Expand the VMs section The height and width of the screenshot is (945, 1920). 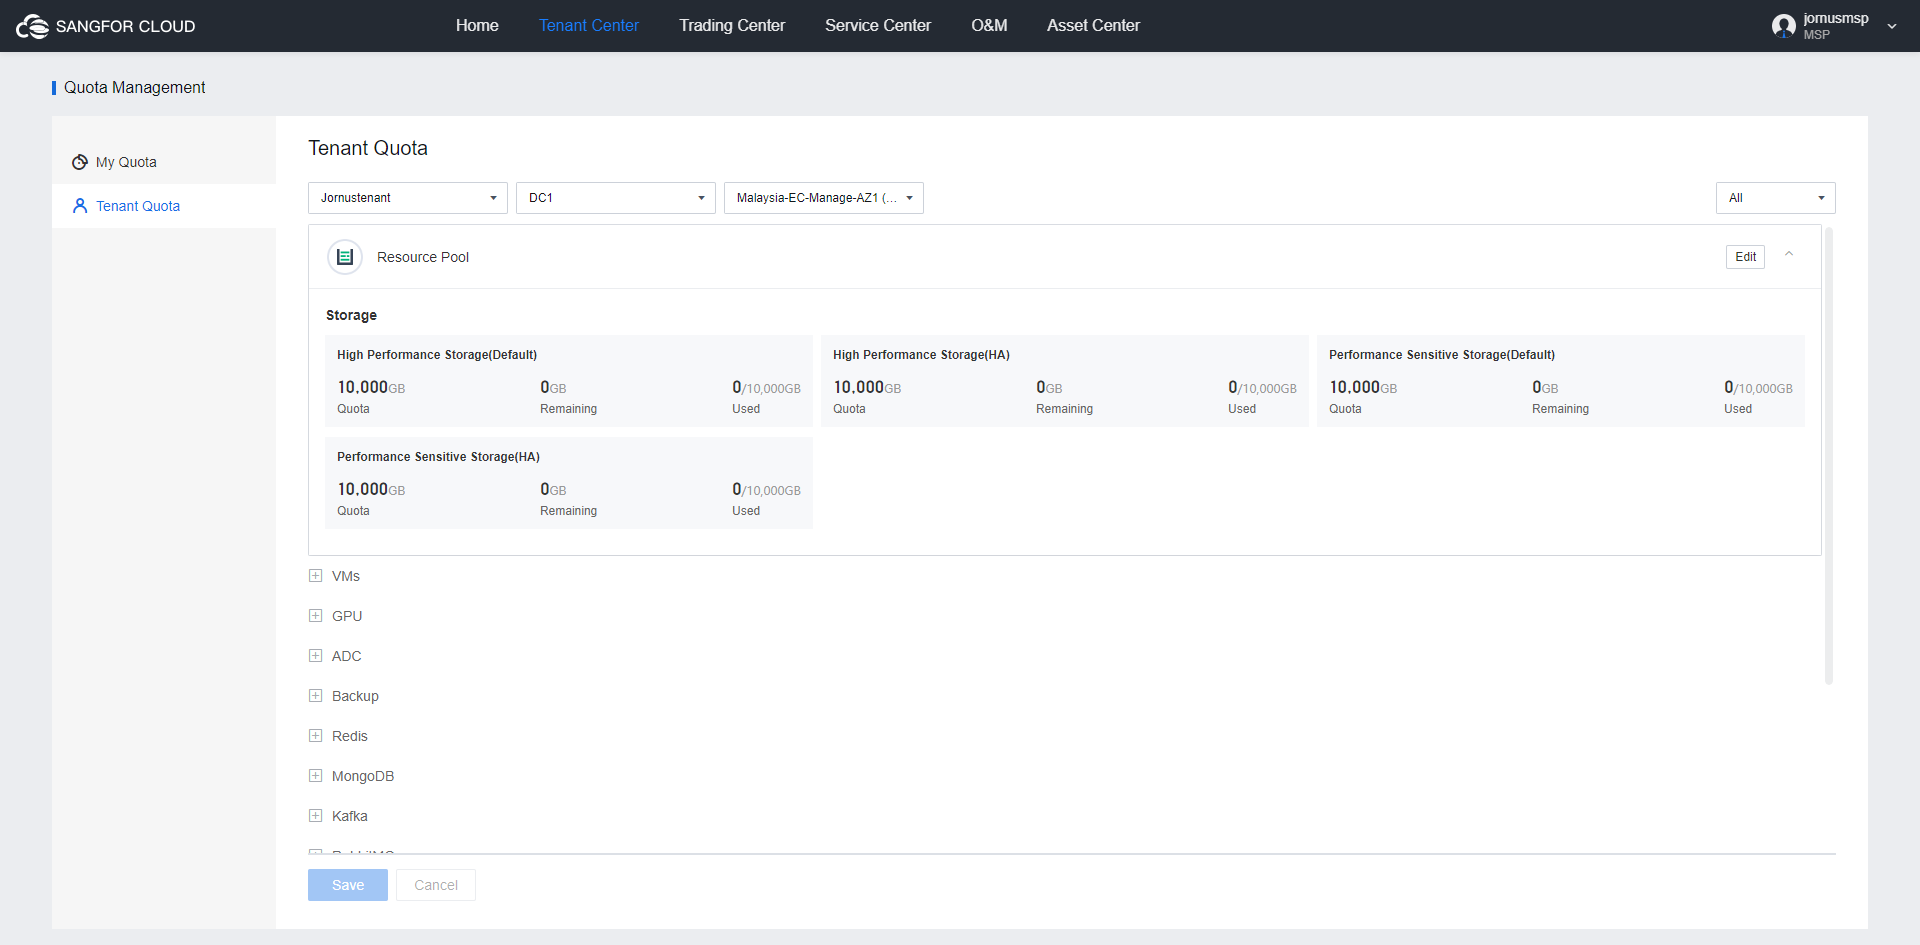(316, 576)
